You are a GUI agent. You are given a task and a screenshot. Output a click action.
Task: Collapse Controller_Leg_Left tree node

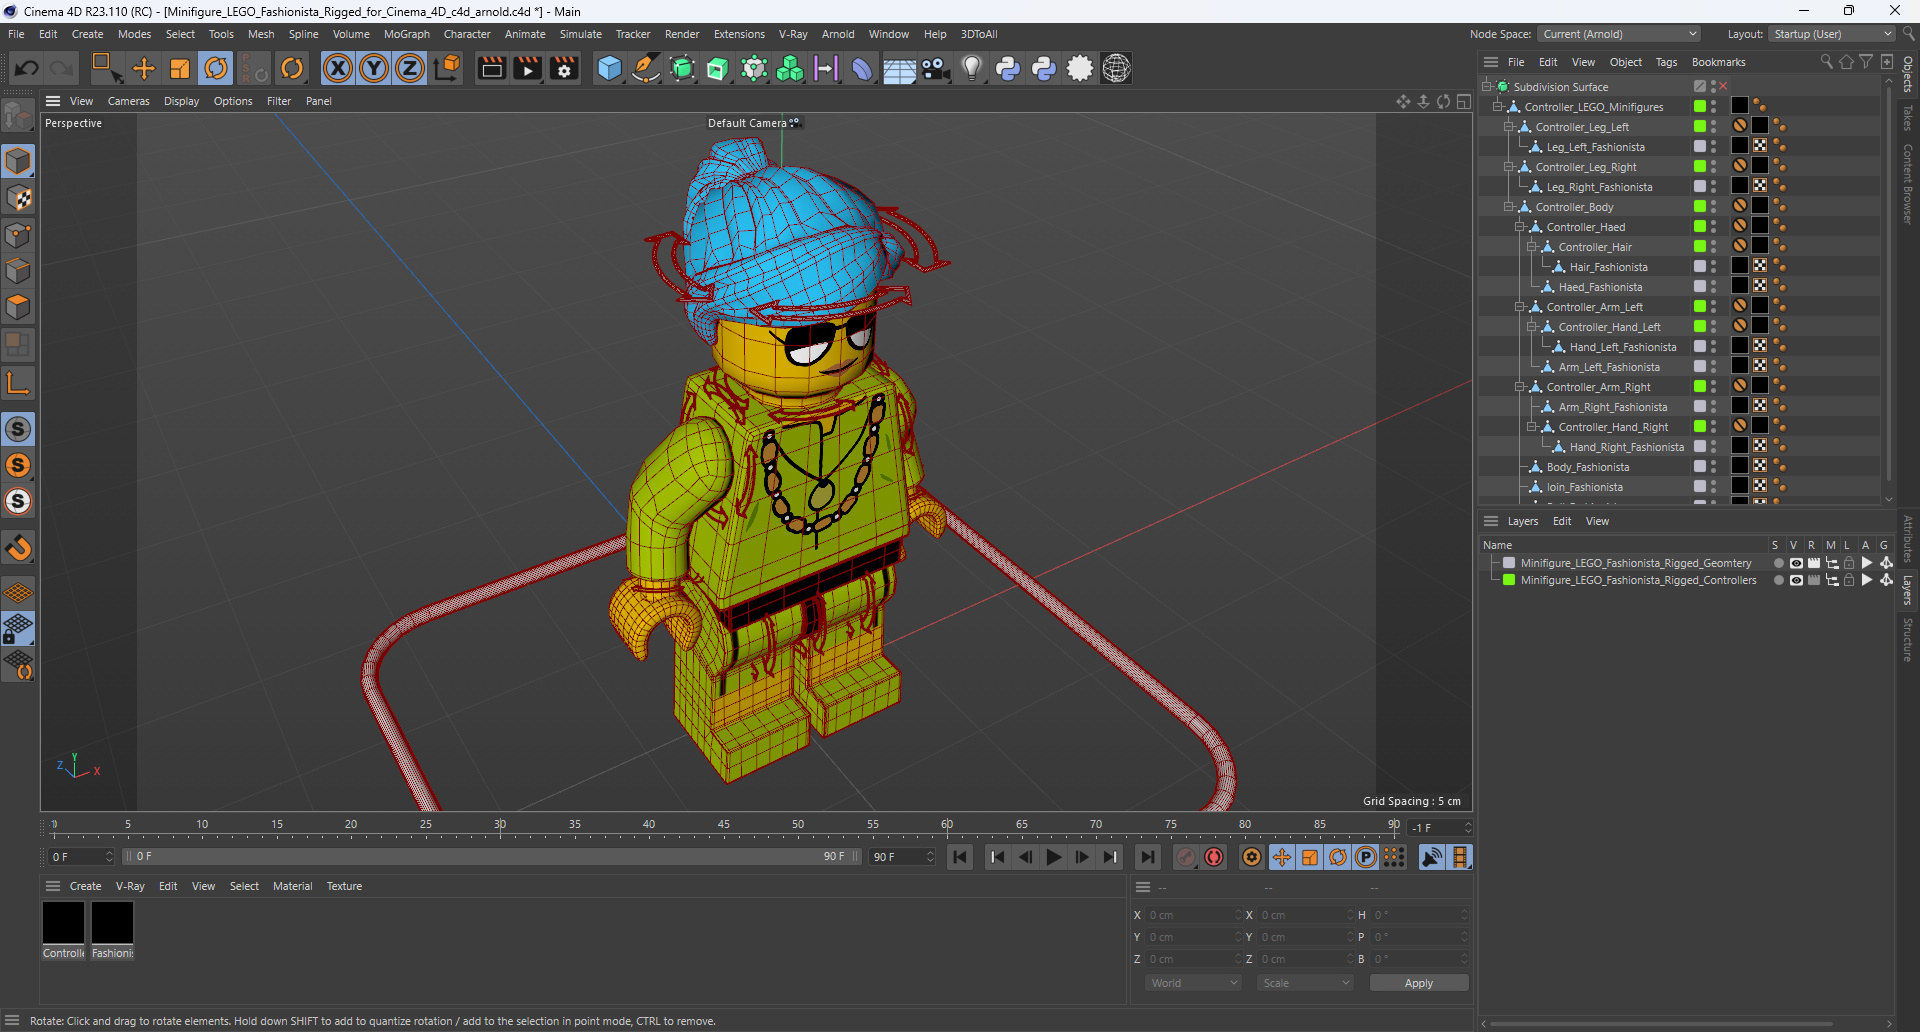click(x=1509, y=127)
